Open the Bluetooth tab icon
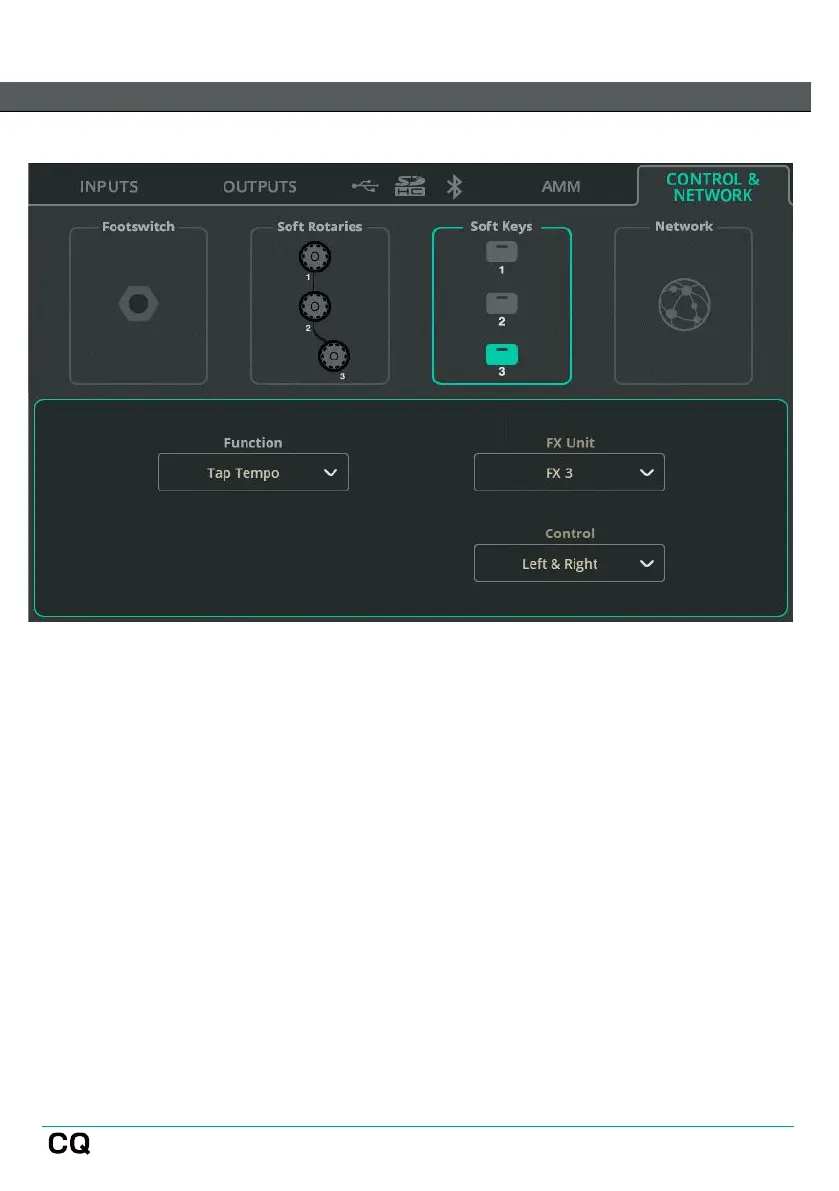Screen dimensions: 839x1191 click(x=454, y=186)
